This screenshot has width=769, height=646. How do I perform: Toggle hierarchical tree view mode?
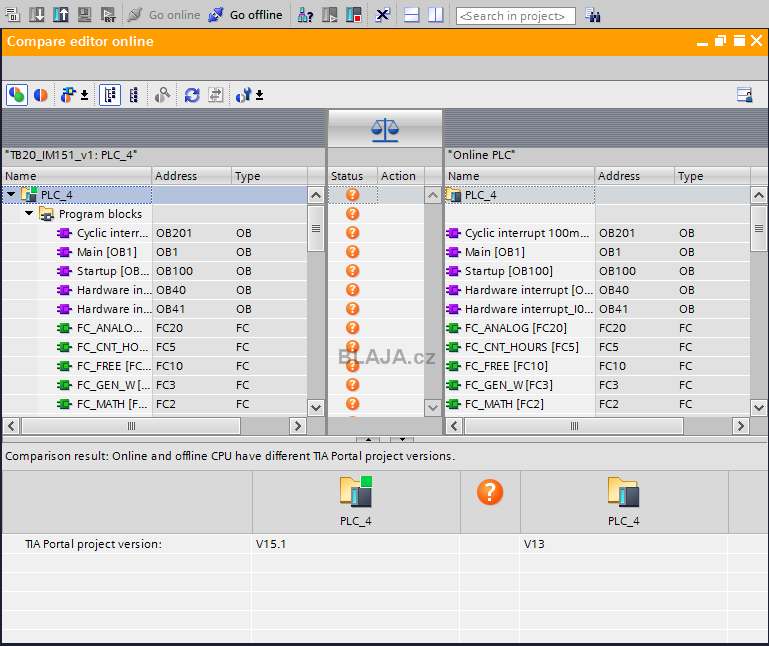(110, 95)
